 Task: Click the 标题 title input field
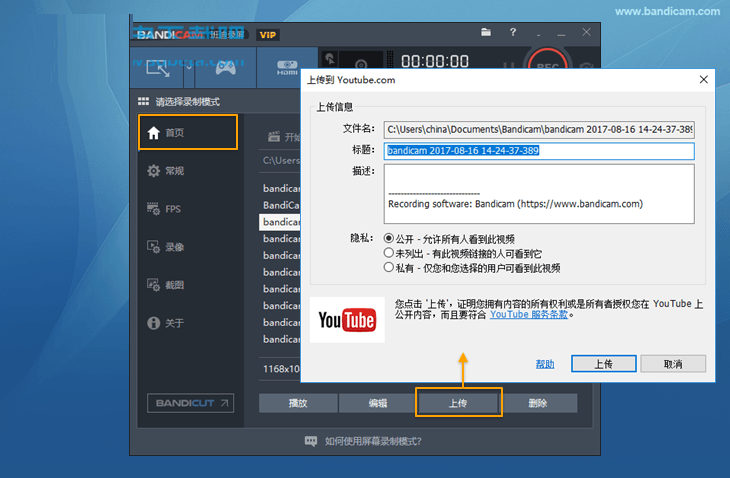[x=539, y=151]
